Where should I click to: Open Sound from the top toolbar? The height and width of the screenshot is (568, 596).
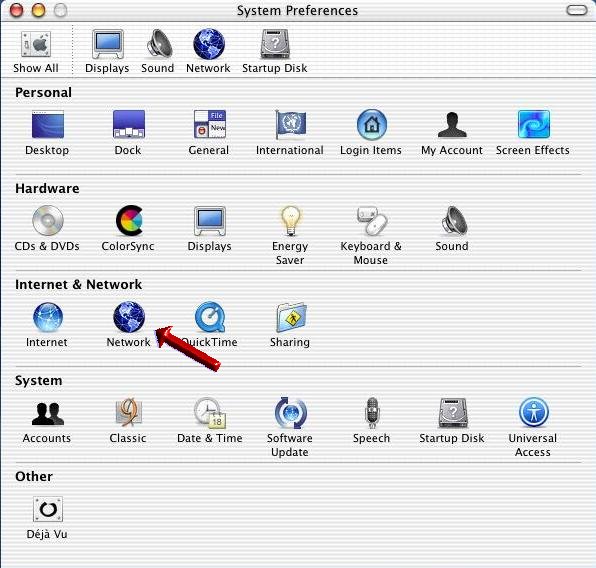point(160,44)
